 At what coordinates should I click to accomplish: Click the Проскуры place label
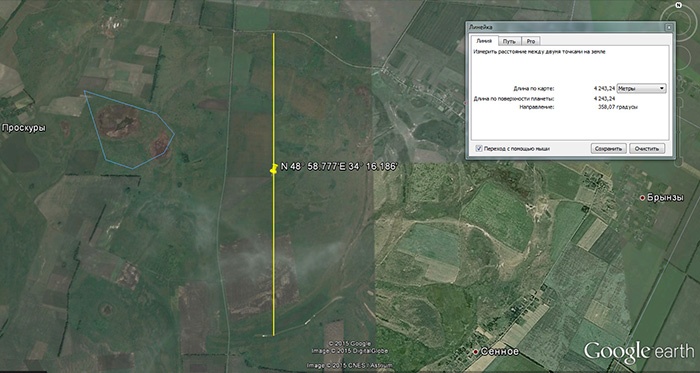pos(24,128)
